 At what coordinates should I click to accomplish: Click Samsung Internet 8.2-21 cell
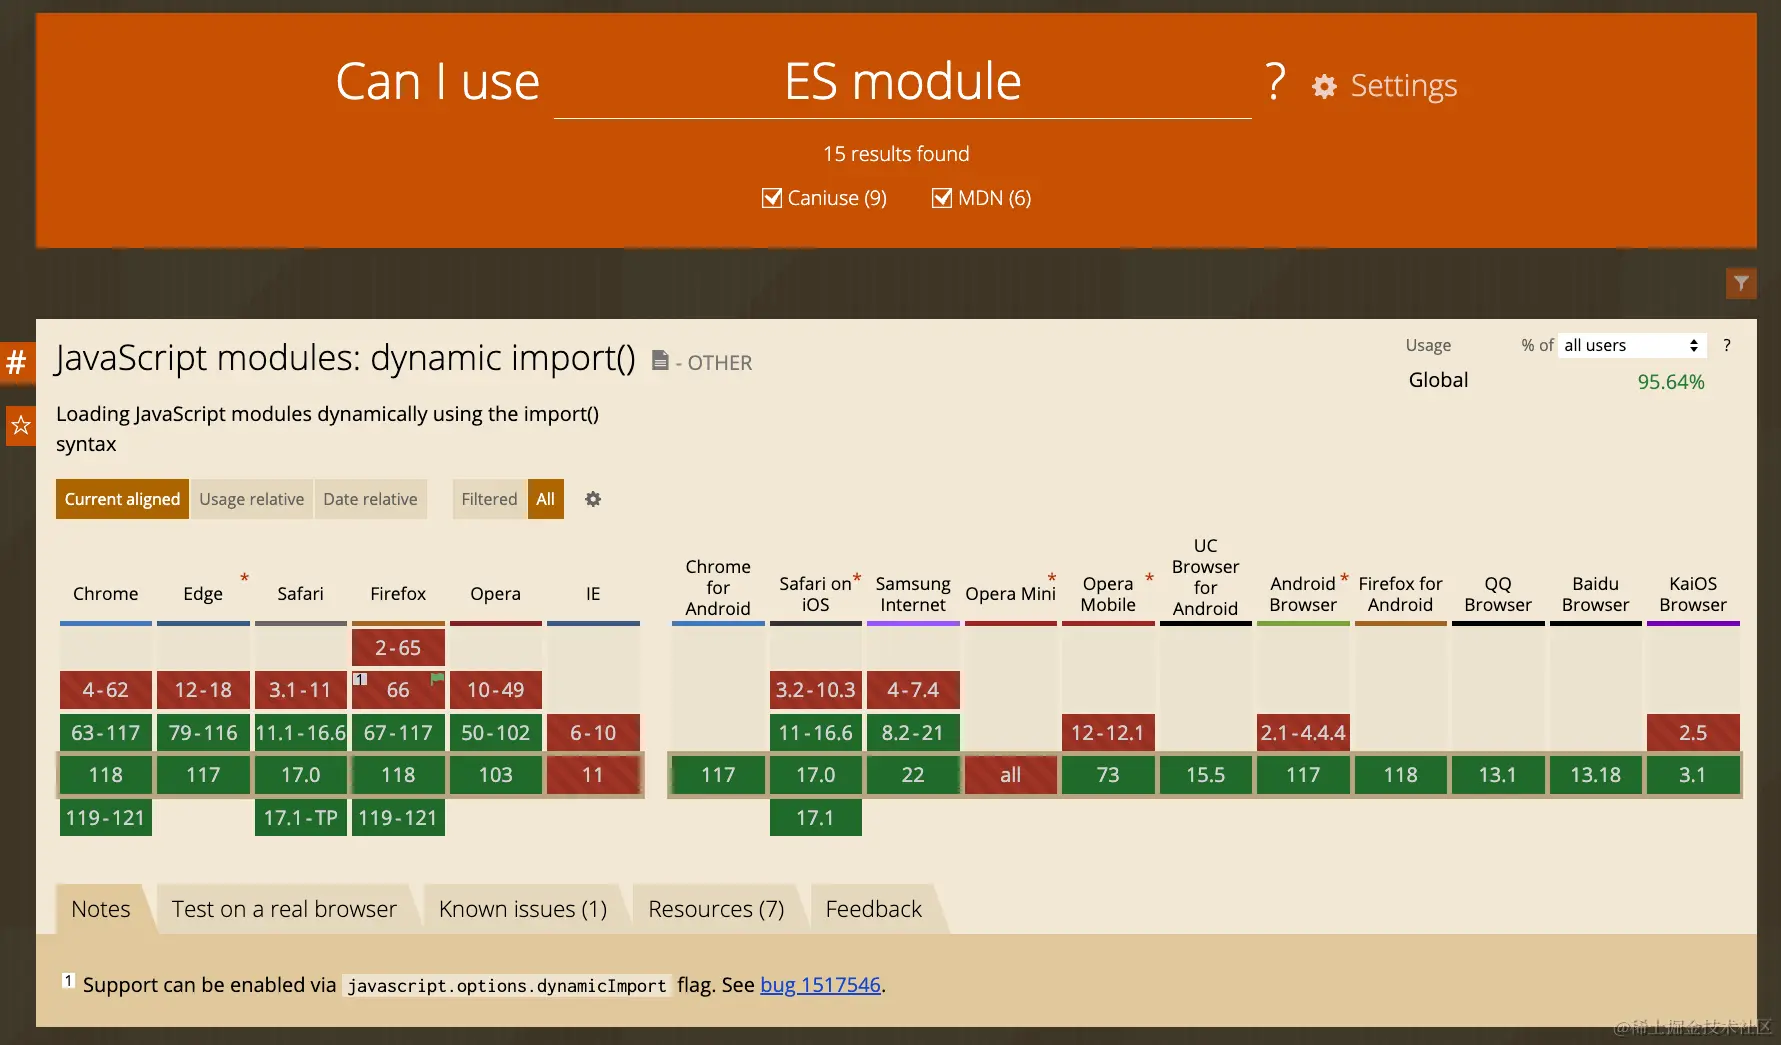pos(913,733)
